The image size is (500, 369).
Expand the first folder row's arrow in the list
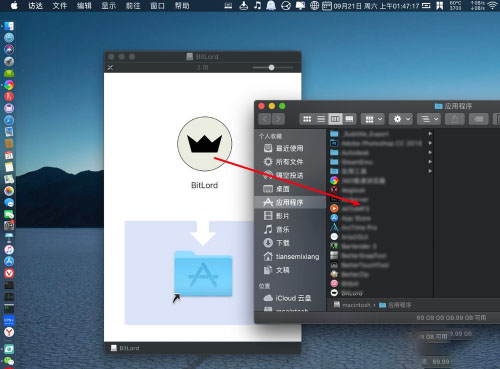point(430,134)
